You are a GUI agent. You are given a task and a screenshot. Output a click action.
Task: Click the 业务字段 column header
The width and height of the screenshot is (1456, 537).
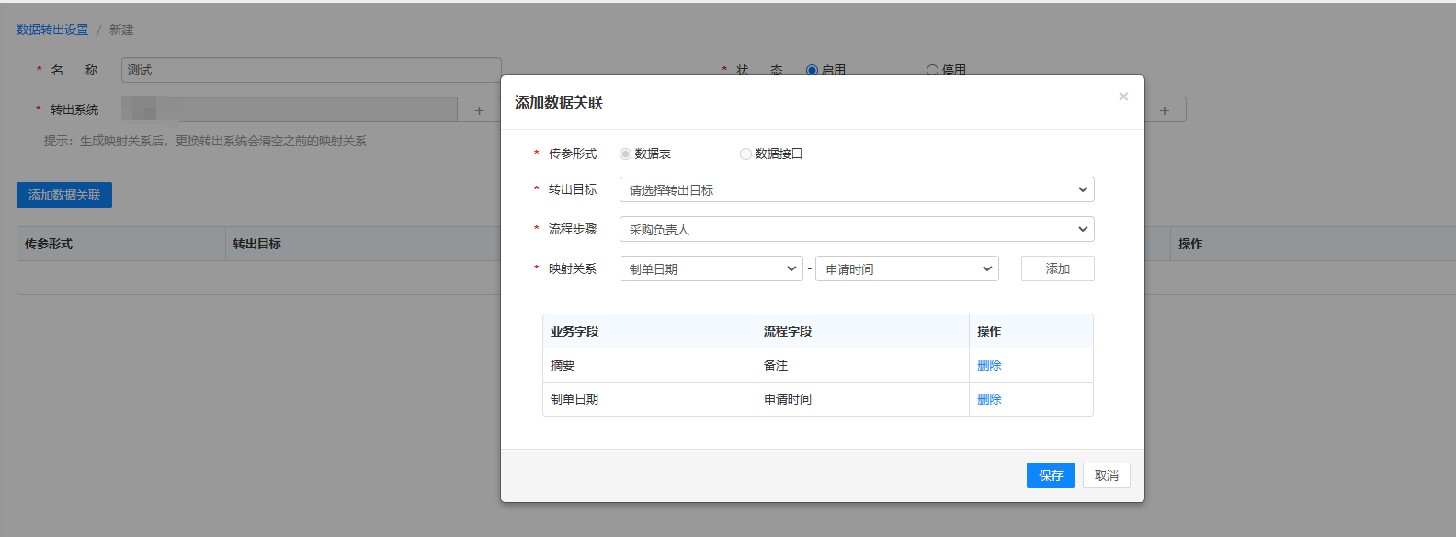coord(574,332)
